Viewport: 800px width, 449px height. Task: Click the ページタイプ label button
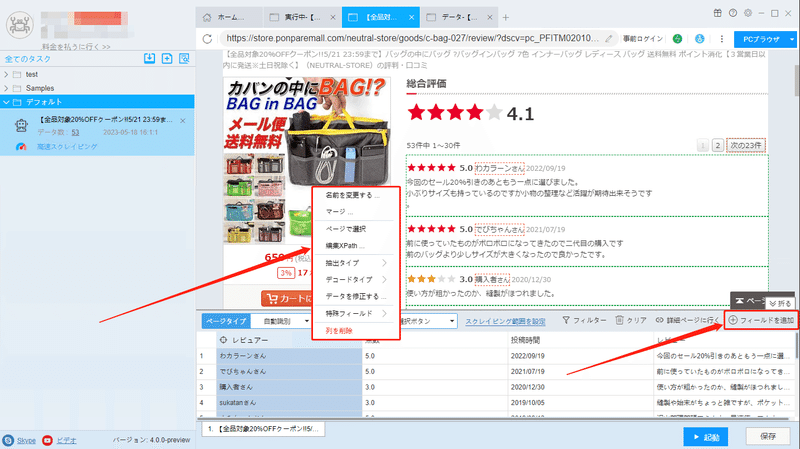pos(226,321)
